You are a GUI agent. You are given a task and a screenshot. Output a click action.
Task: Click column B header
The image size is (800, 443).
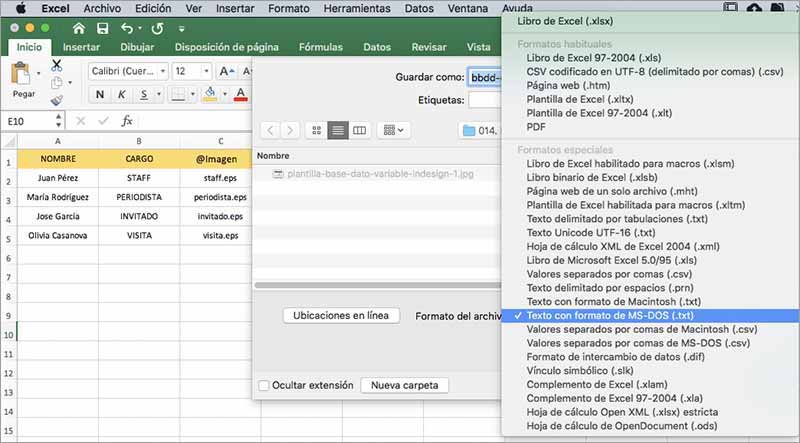[139, 141]
